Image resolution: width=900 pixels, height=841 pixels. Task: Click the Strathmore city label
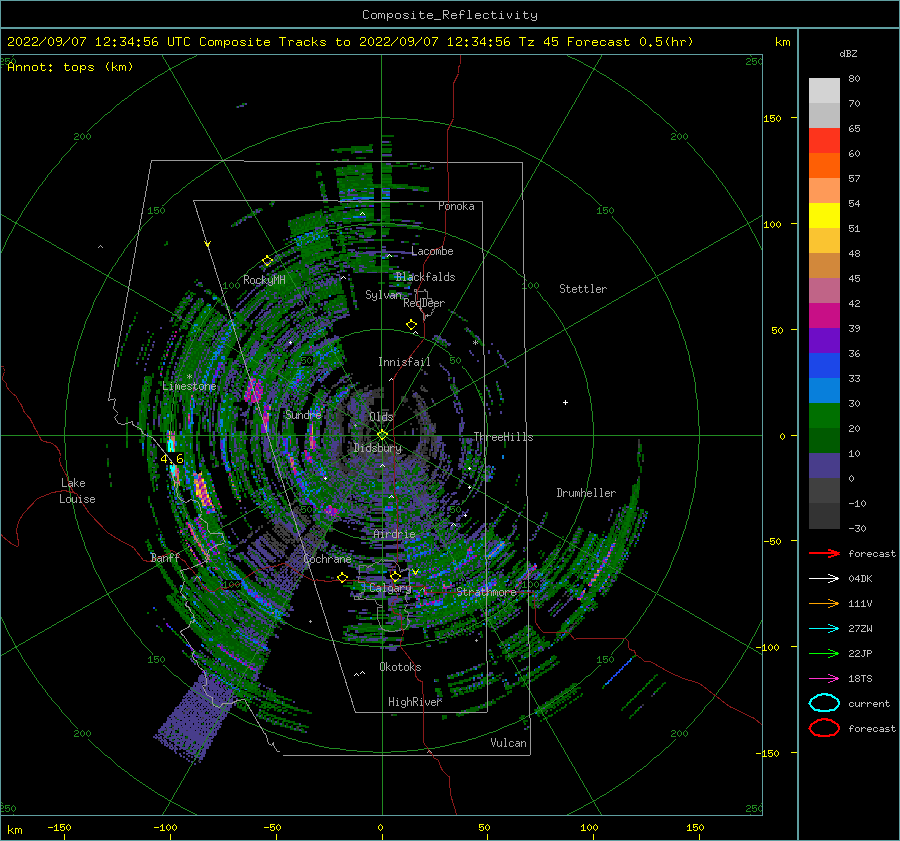pyautogui.click(x=487, y=591)
